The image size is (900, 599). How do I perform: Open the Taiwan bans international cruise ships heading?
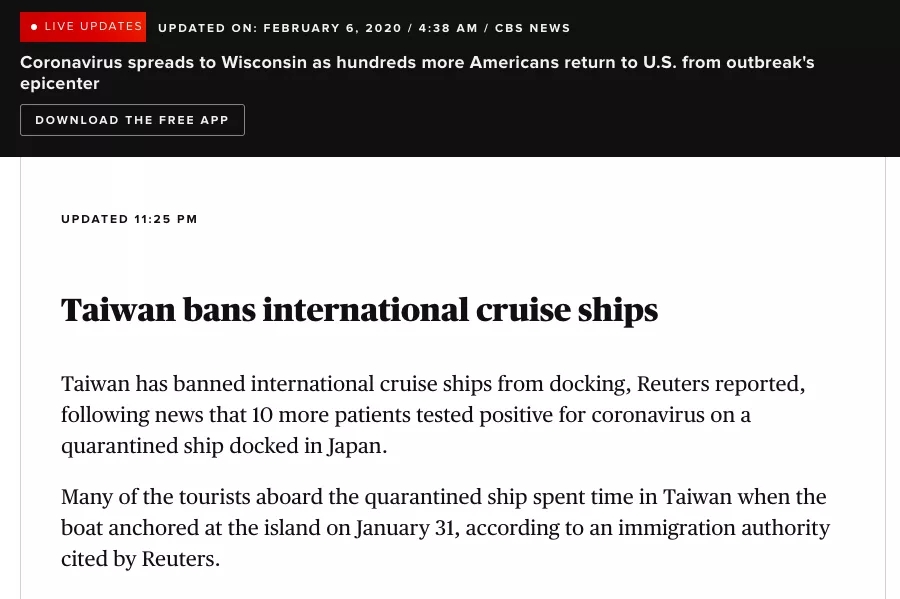(x=359, y=310)
